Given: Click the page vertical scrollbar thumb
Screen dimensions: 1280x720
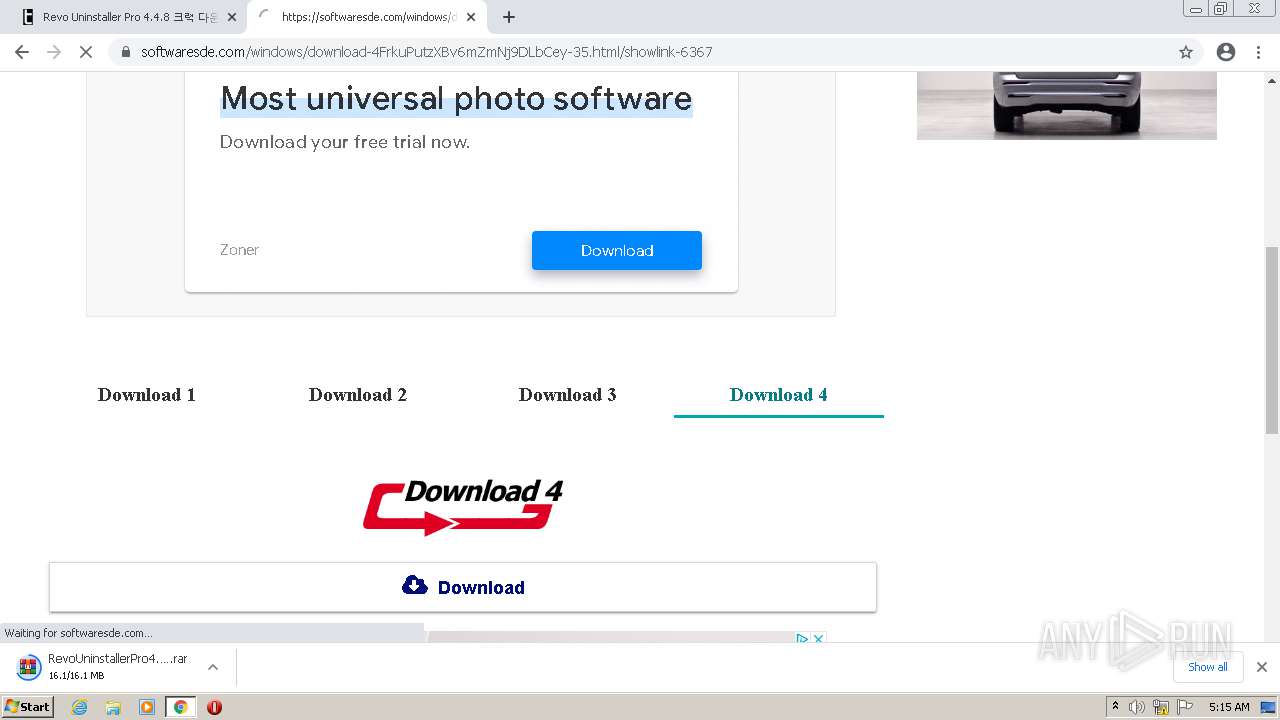Looking at the screenshot, I should click(x=1272, y=340).
